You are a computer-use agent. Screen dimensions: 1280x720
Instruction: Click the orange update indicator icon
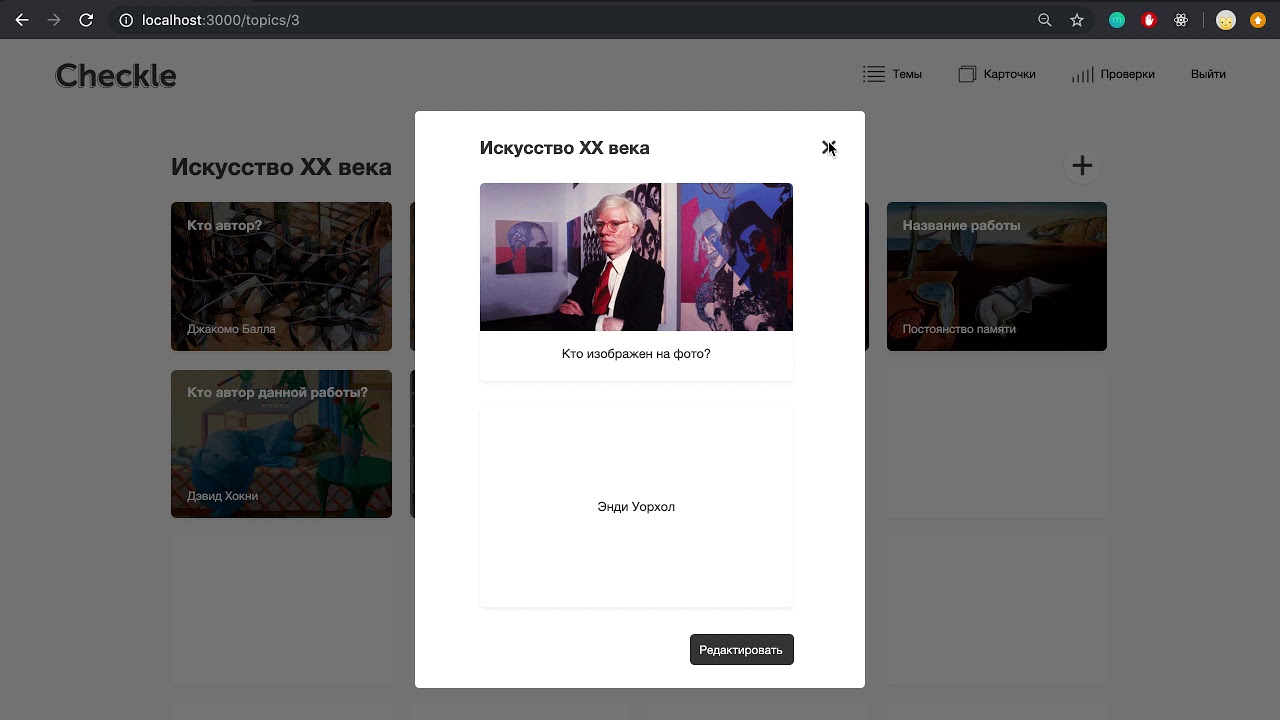coord(1258,20)
